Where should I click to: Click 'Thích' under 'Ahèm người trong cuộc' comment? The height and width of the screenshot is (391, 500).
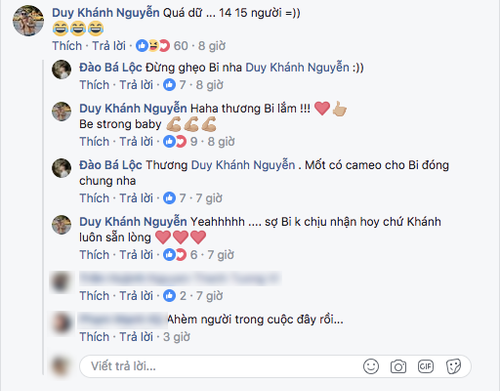94,337
